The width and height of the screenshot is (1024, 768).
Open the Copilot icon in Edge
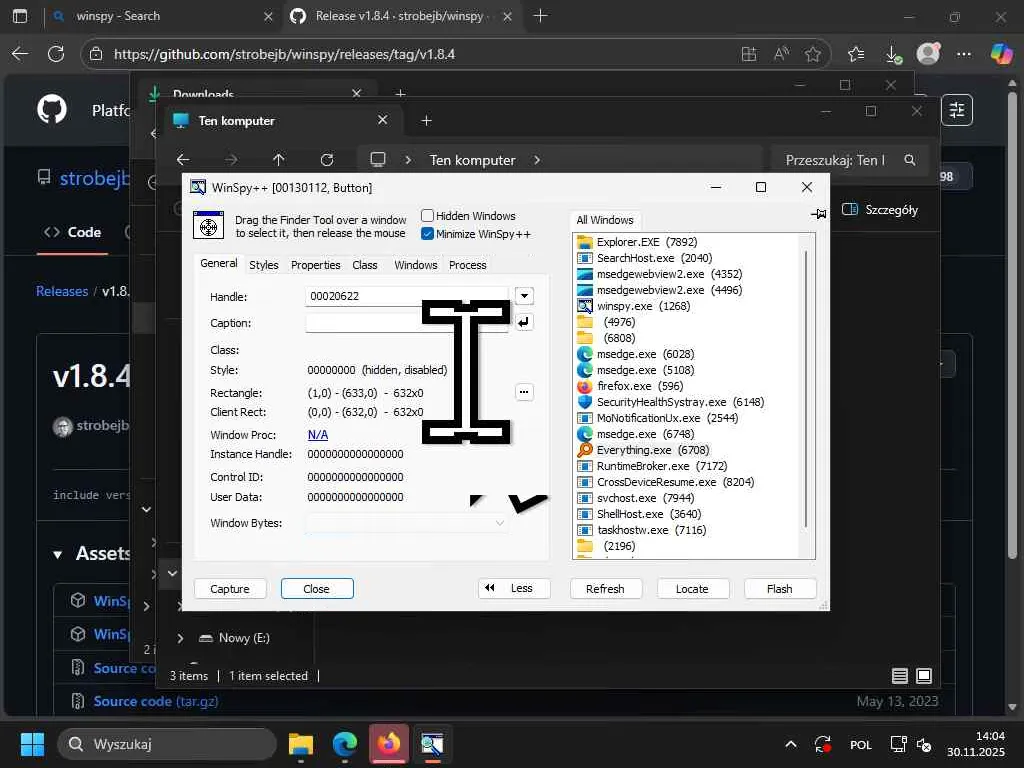click(x=1000, y=54)
